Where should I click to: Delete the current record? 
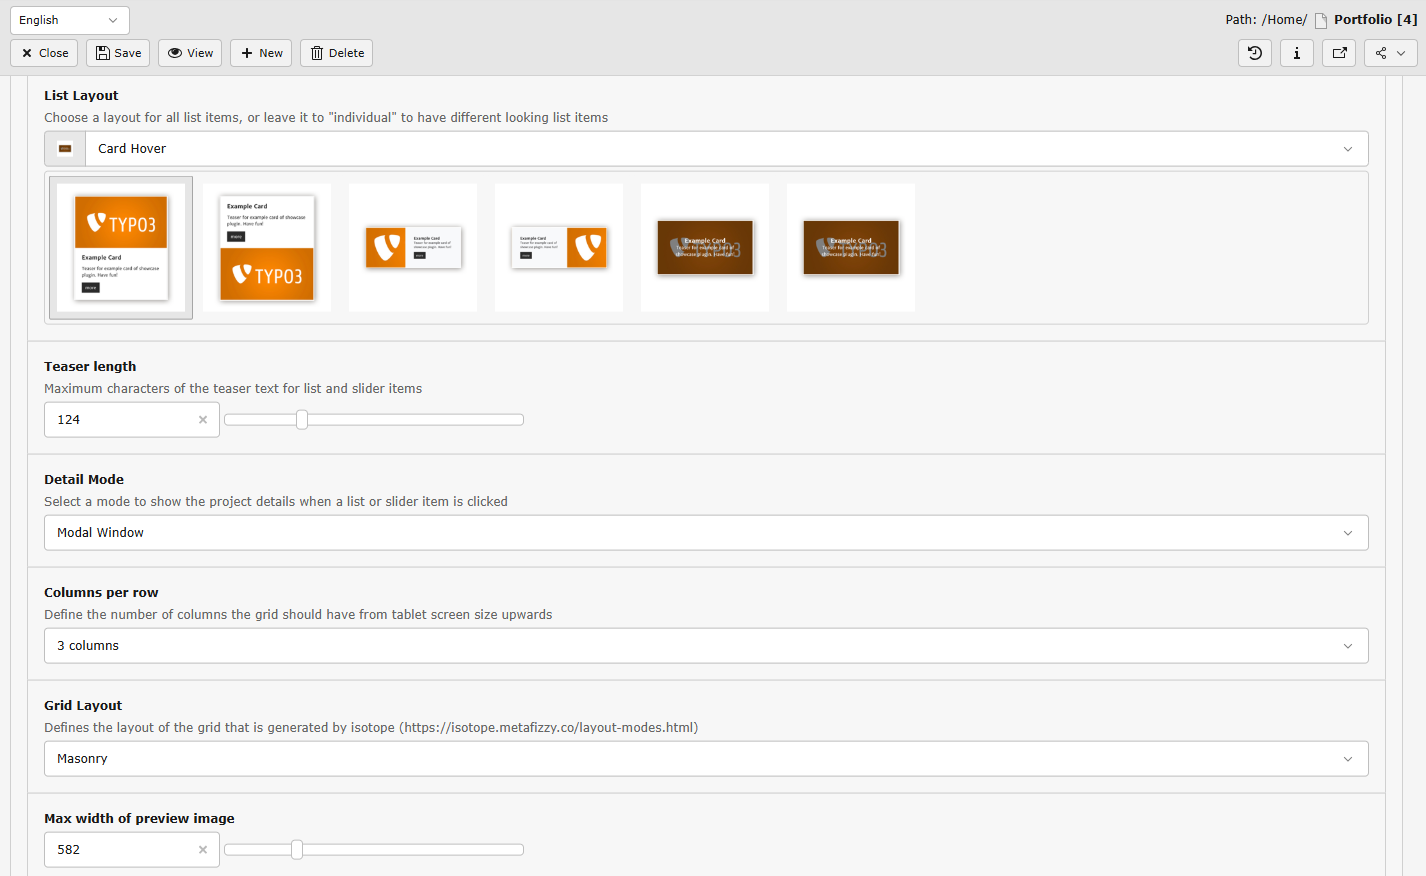coord(336,53)
